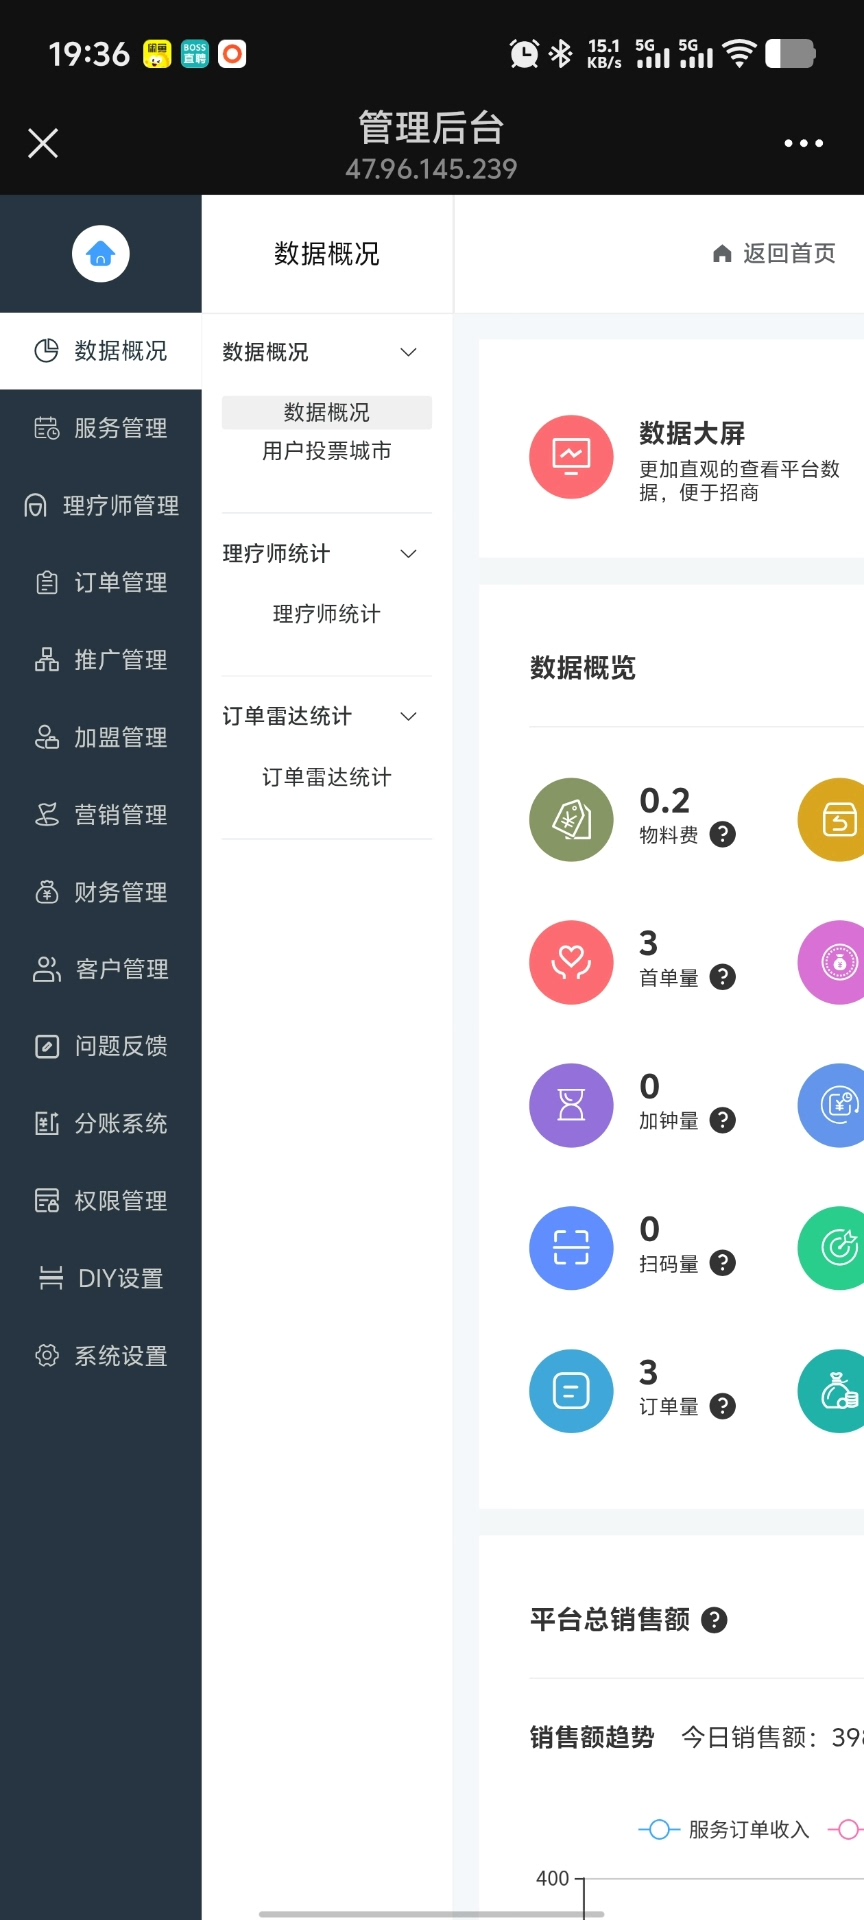
Task: Click the 权限管理 icon
Action: (47, 1201)
